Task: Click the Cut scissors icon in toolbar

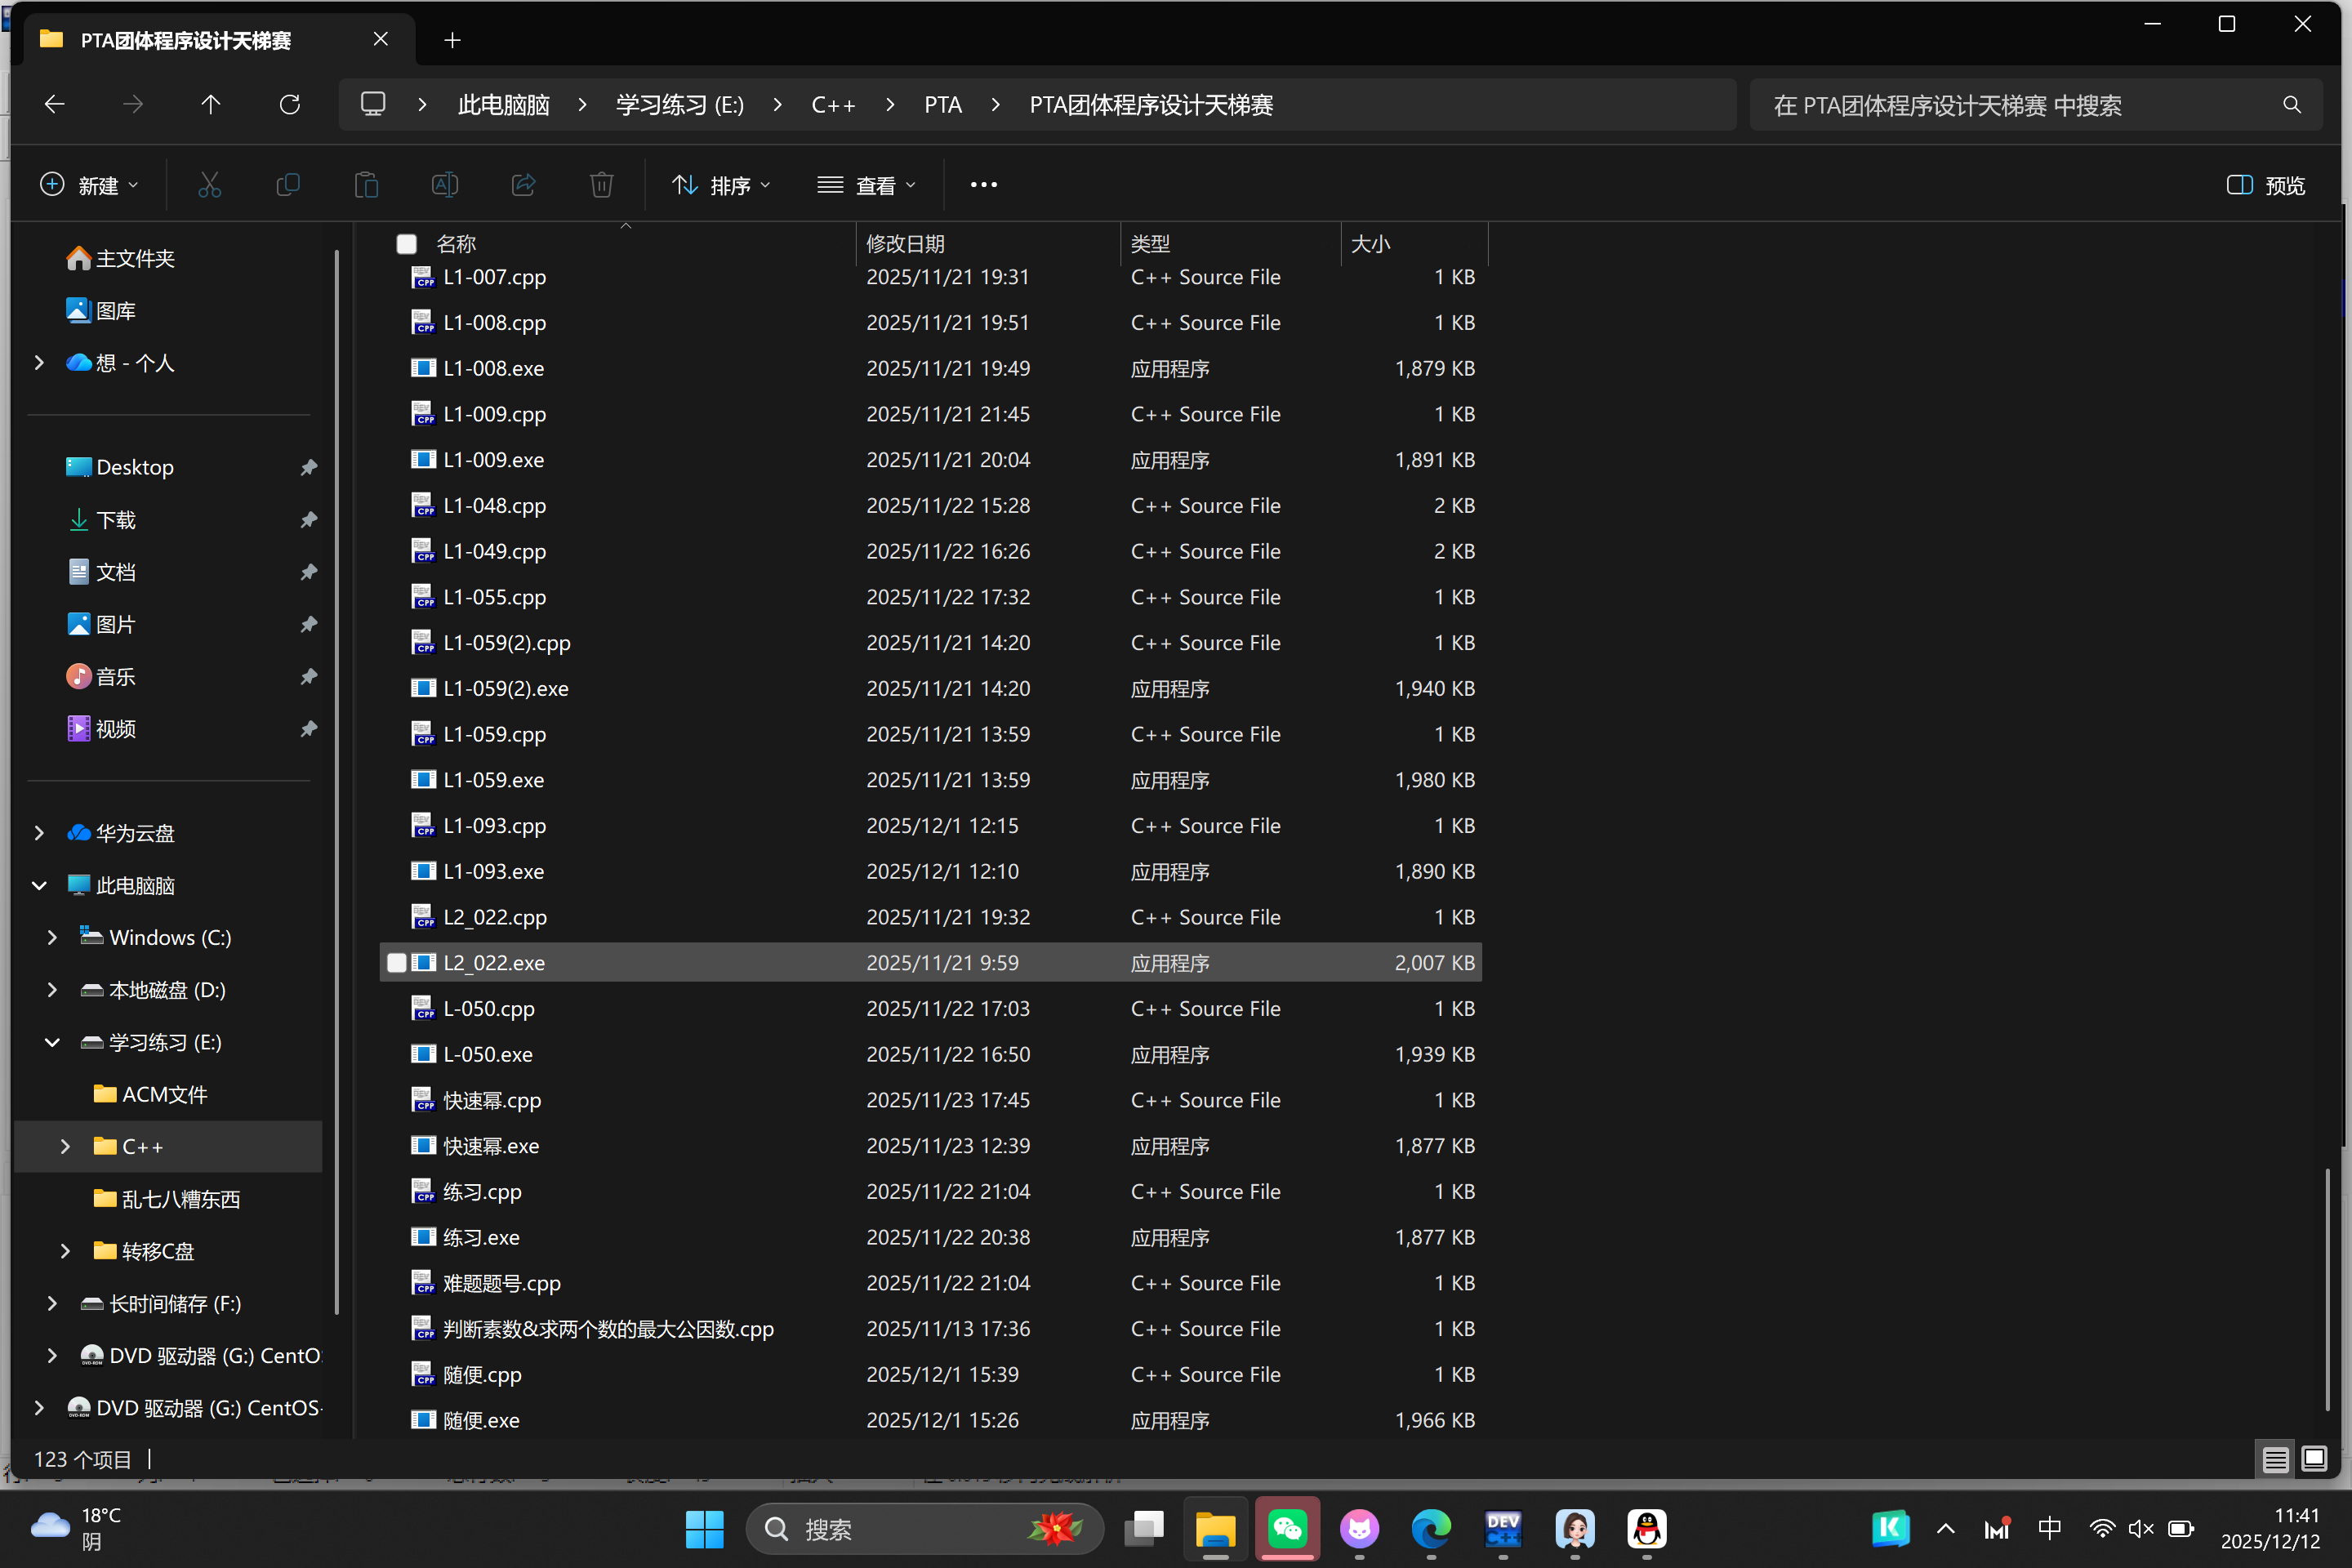Action: point(209,185)
